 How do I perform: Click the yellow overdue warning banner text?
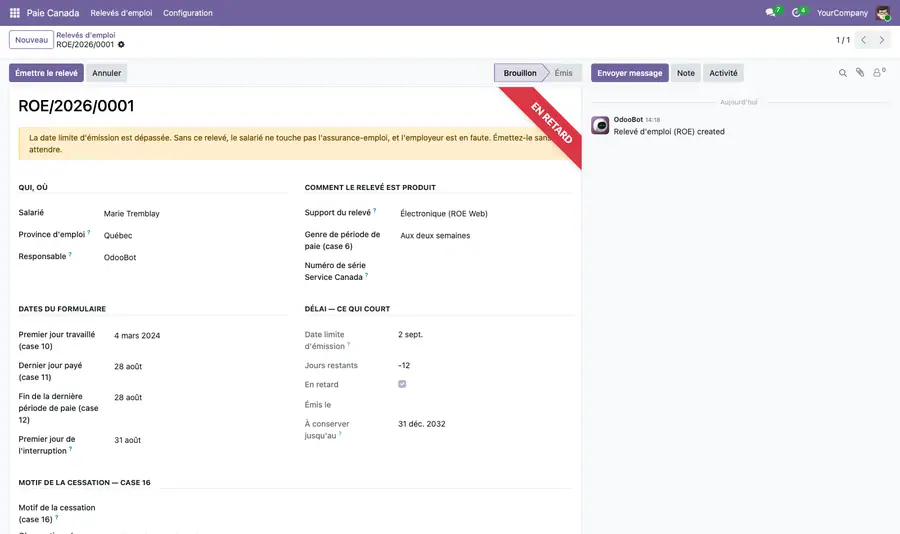[x=290, y=144]
